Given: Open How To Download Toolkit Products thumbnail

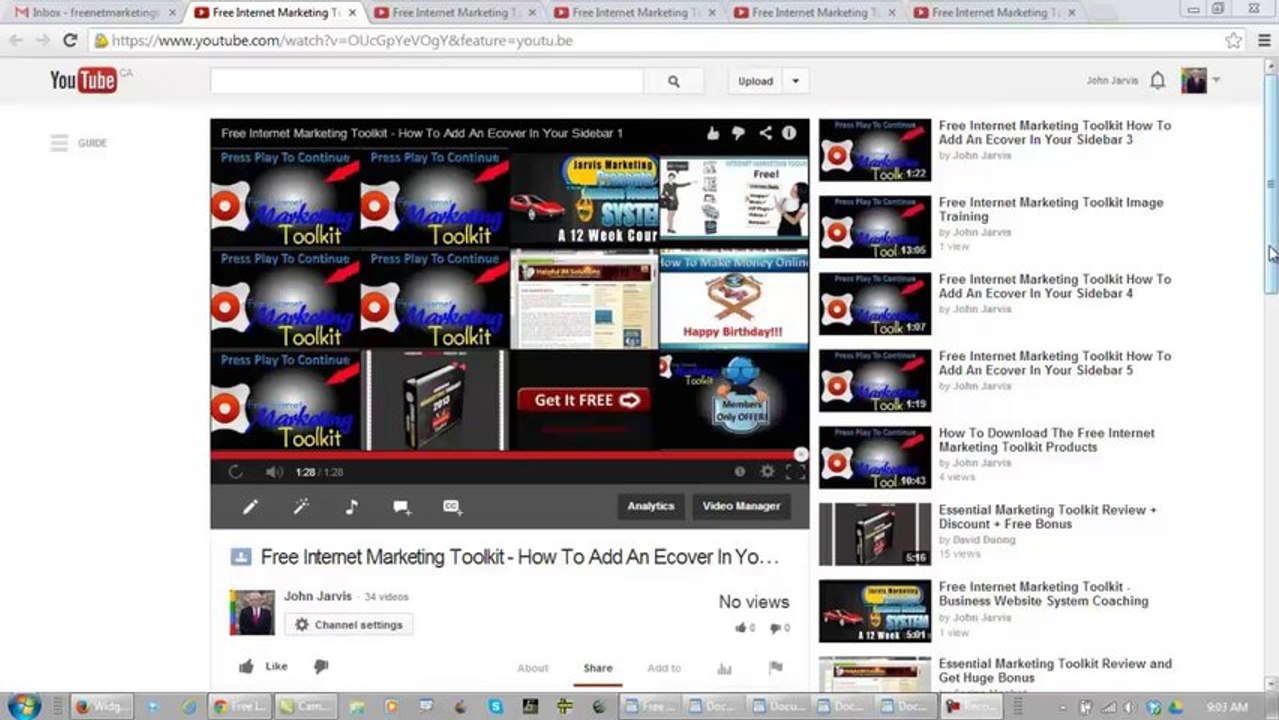Looking at the screenshot, I should point(875,458).
